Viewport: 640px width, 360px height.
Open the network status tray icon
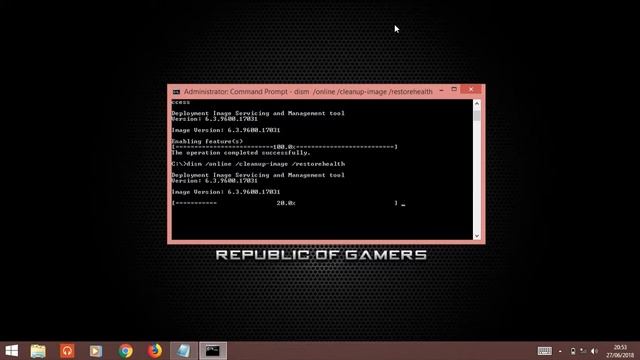[x=583, y=351]
